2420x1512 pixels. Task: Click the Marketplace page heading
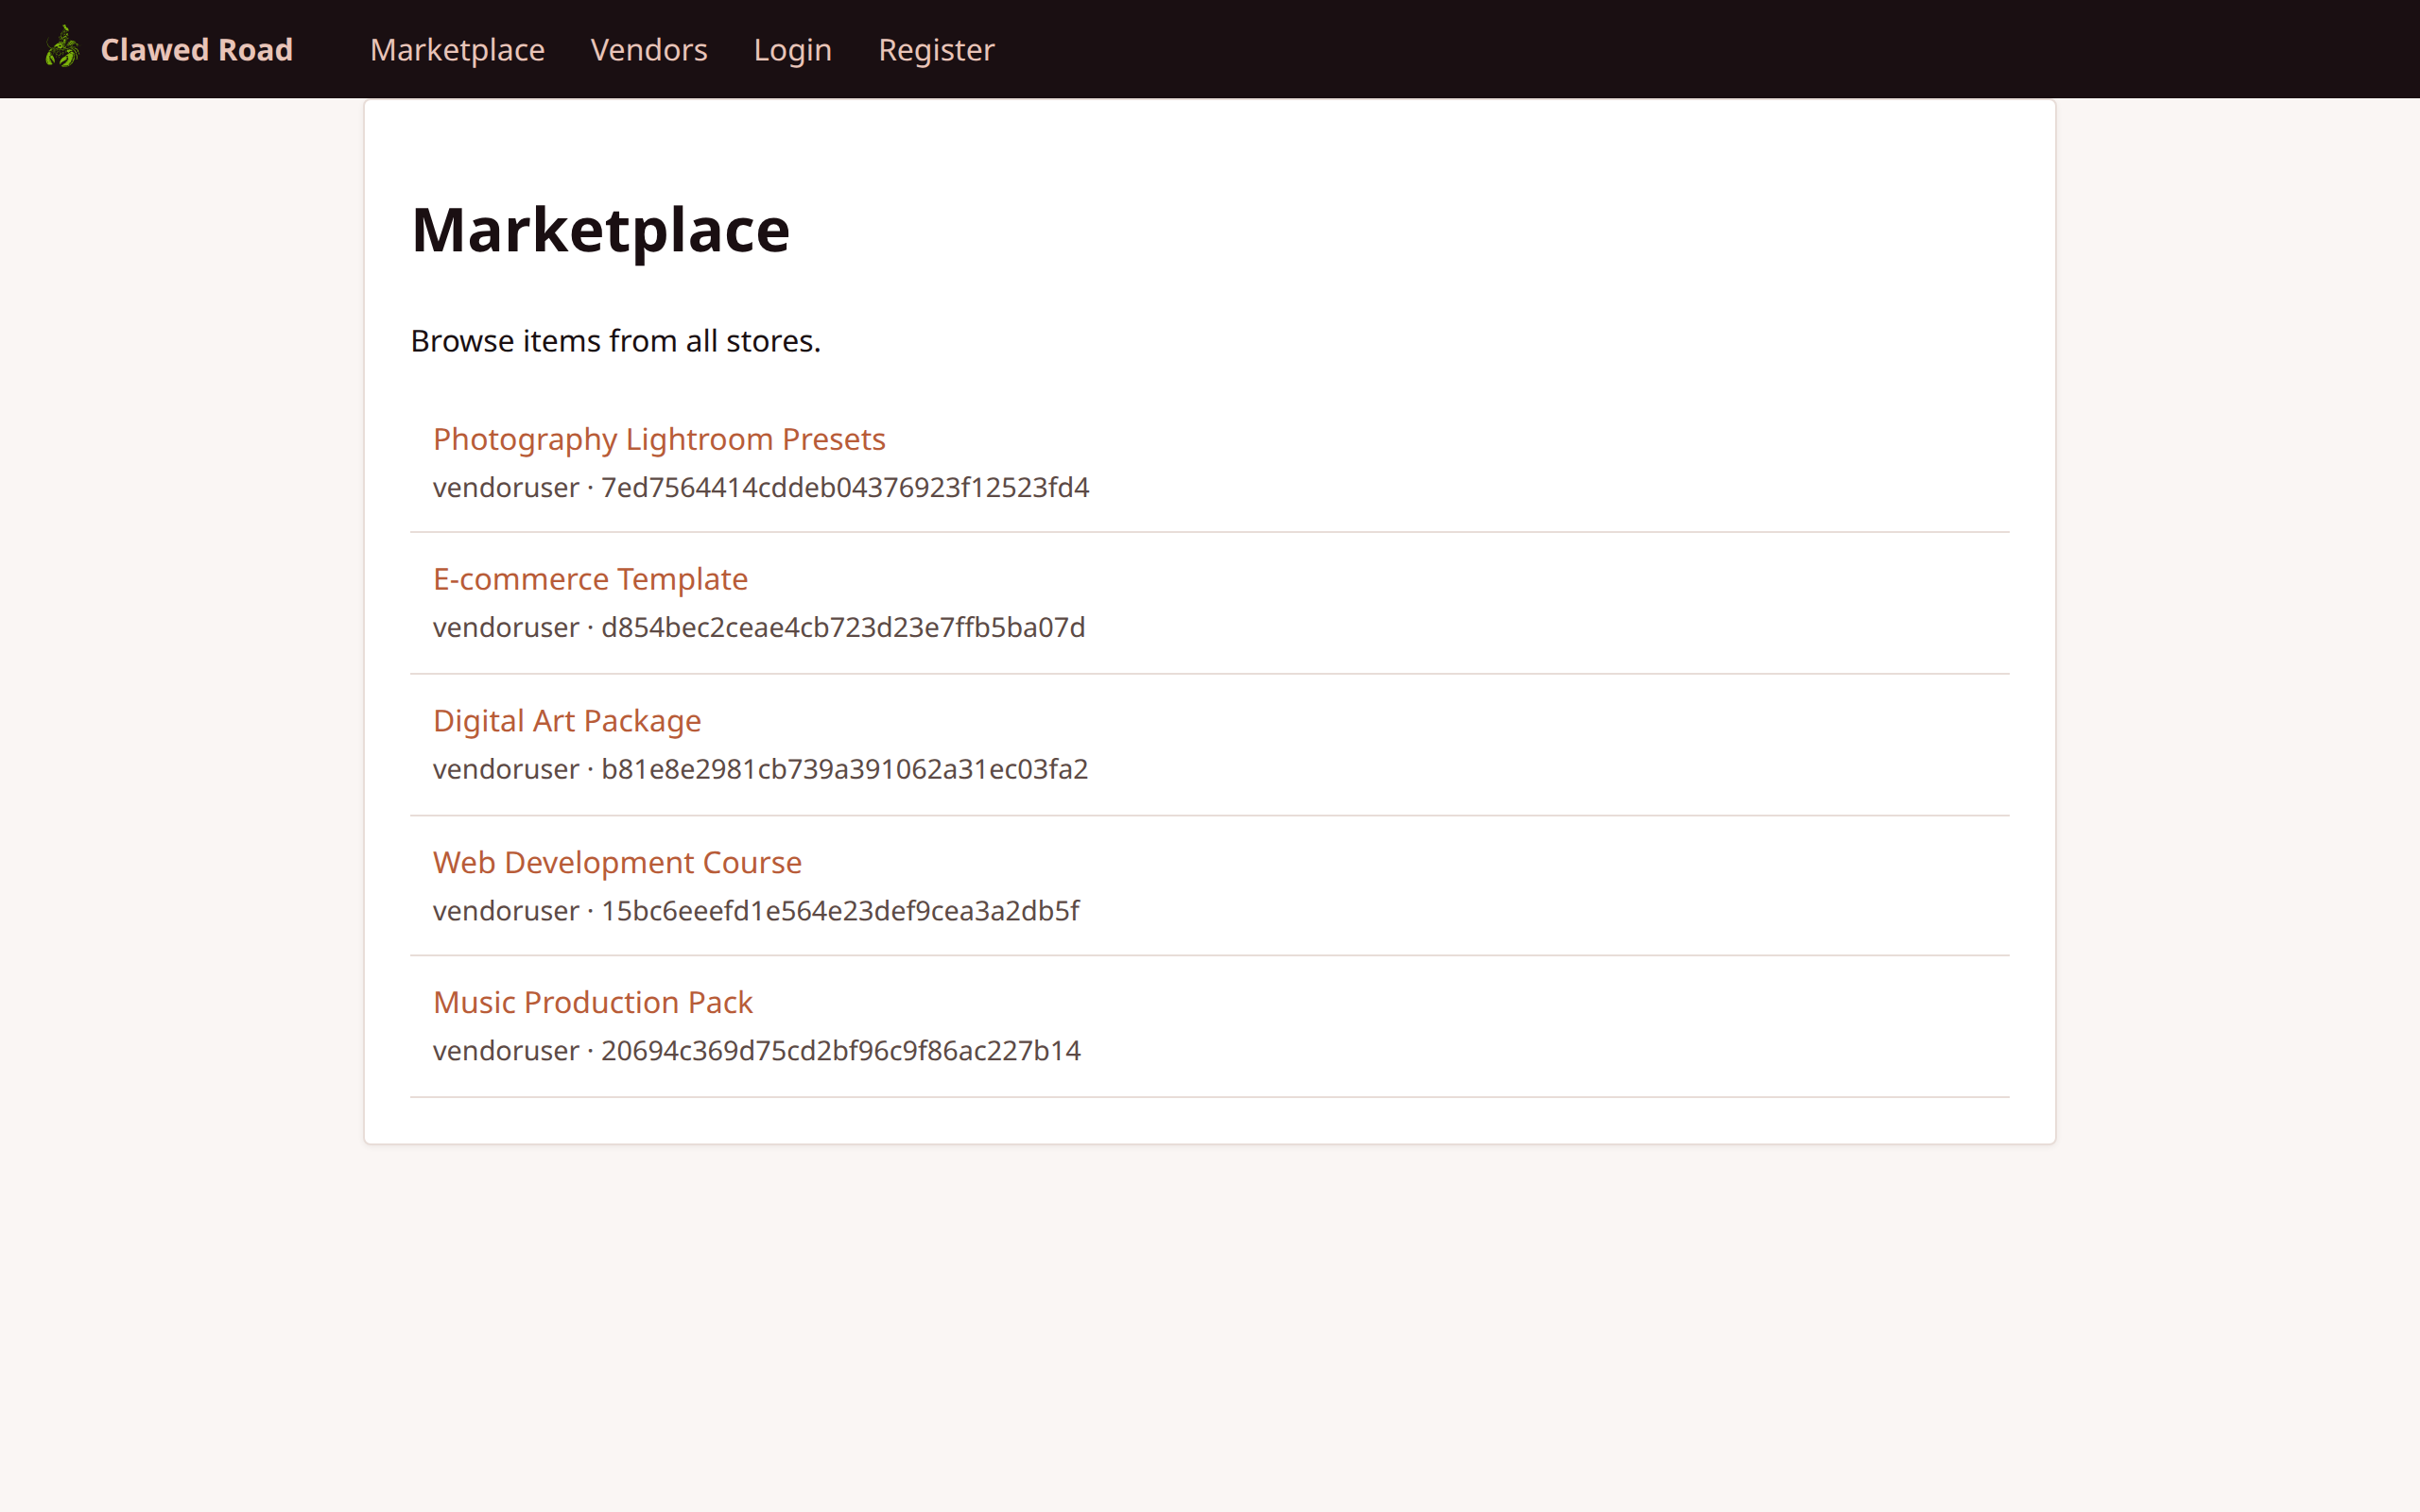(x=599, y=229)
